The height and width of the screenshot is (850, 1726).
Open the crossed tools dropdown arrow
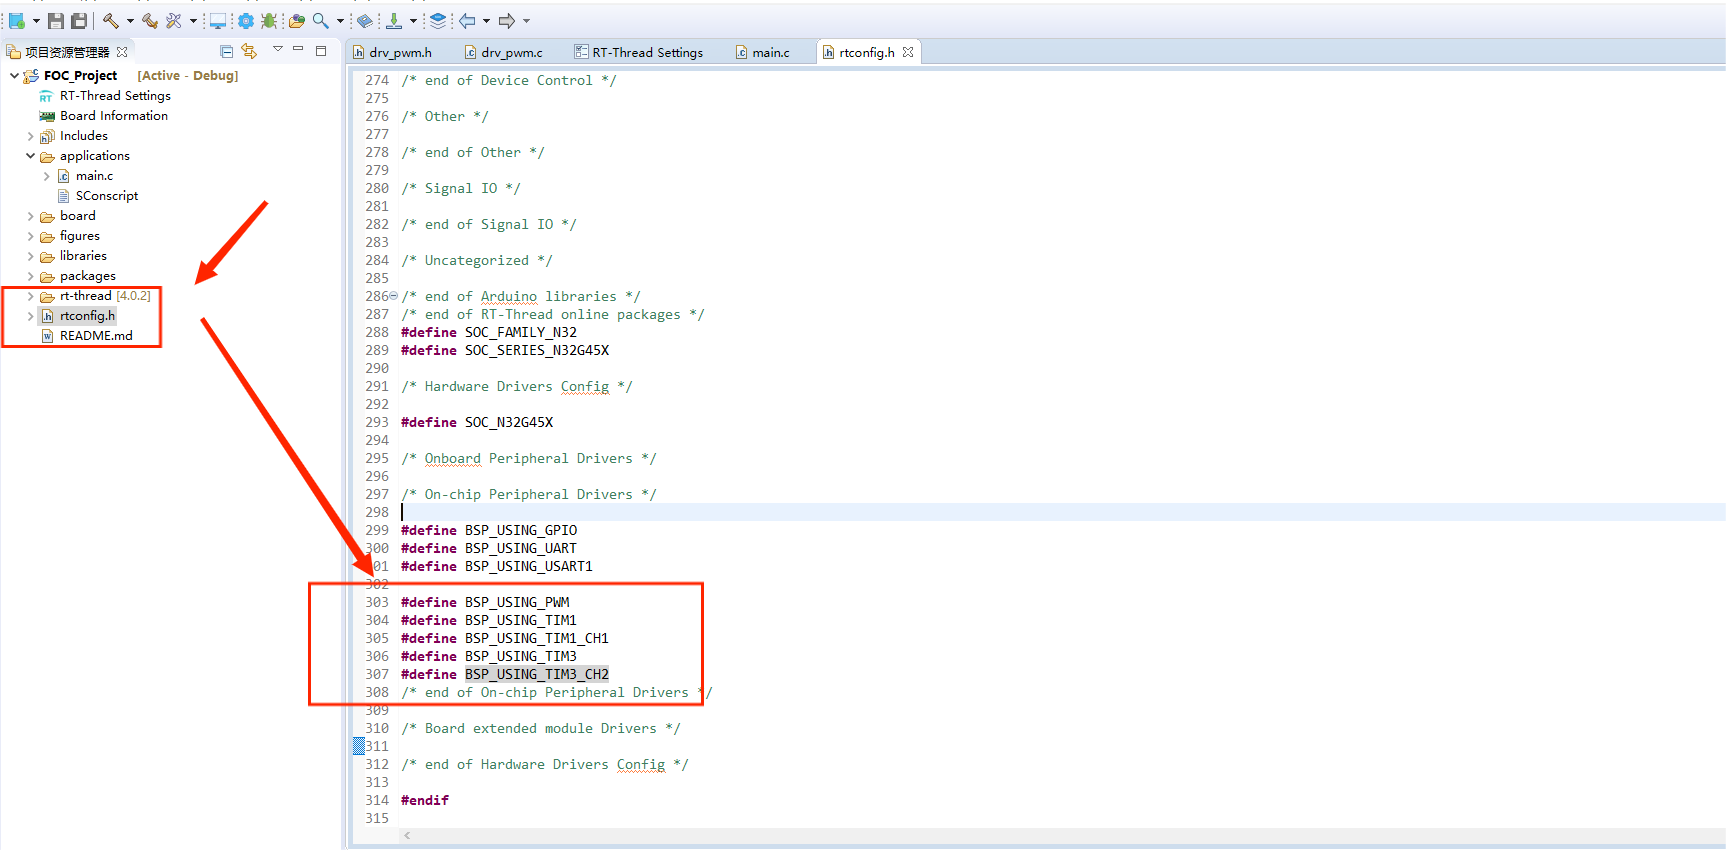193,21
